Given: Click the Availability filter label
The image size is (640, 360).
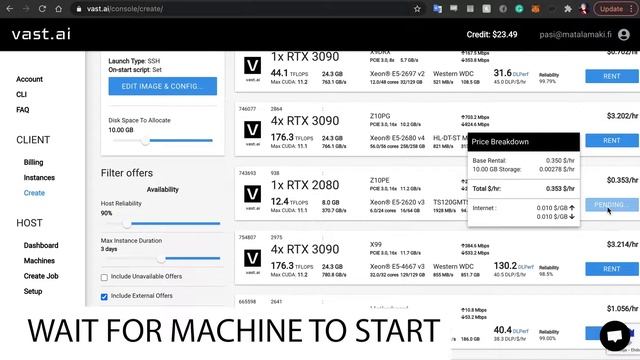Looking at the screenshot, I should pyautogui.click(x=162, y=189).
